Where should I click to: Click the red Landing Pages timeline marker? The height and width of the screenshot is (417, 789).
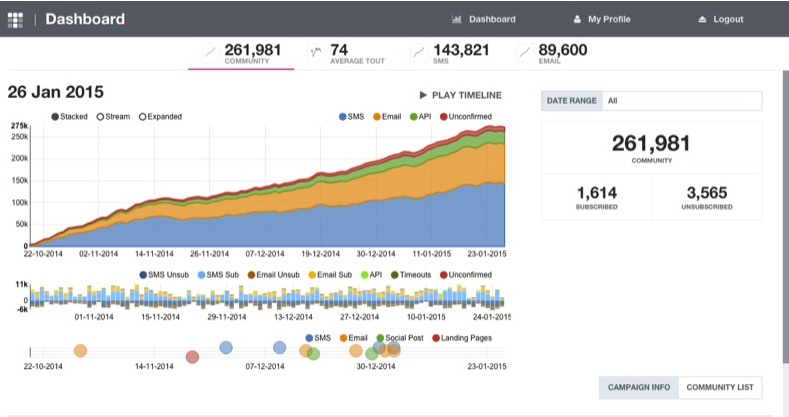click(192, 357)
